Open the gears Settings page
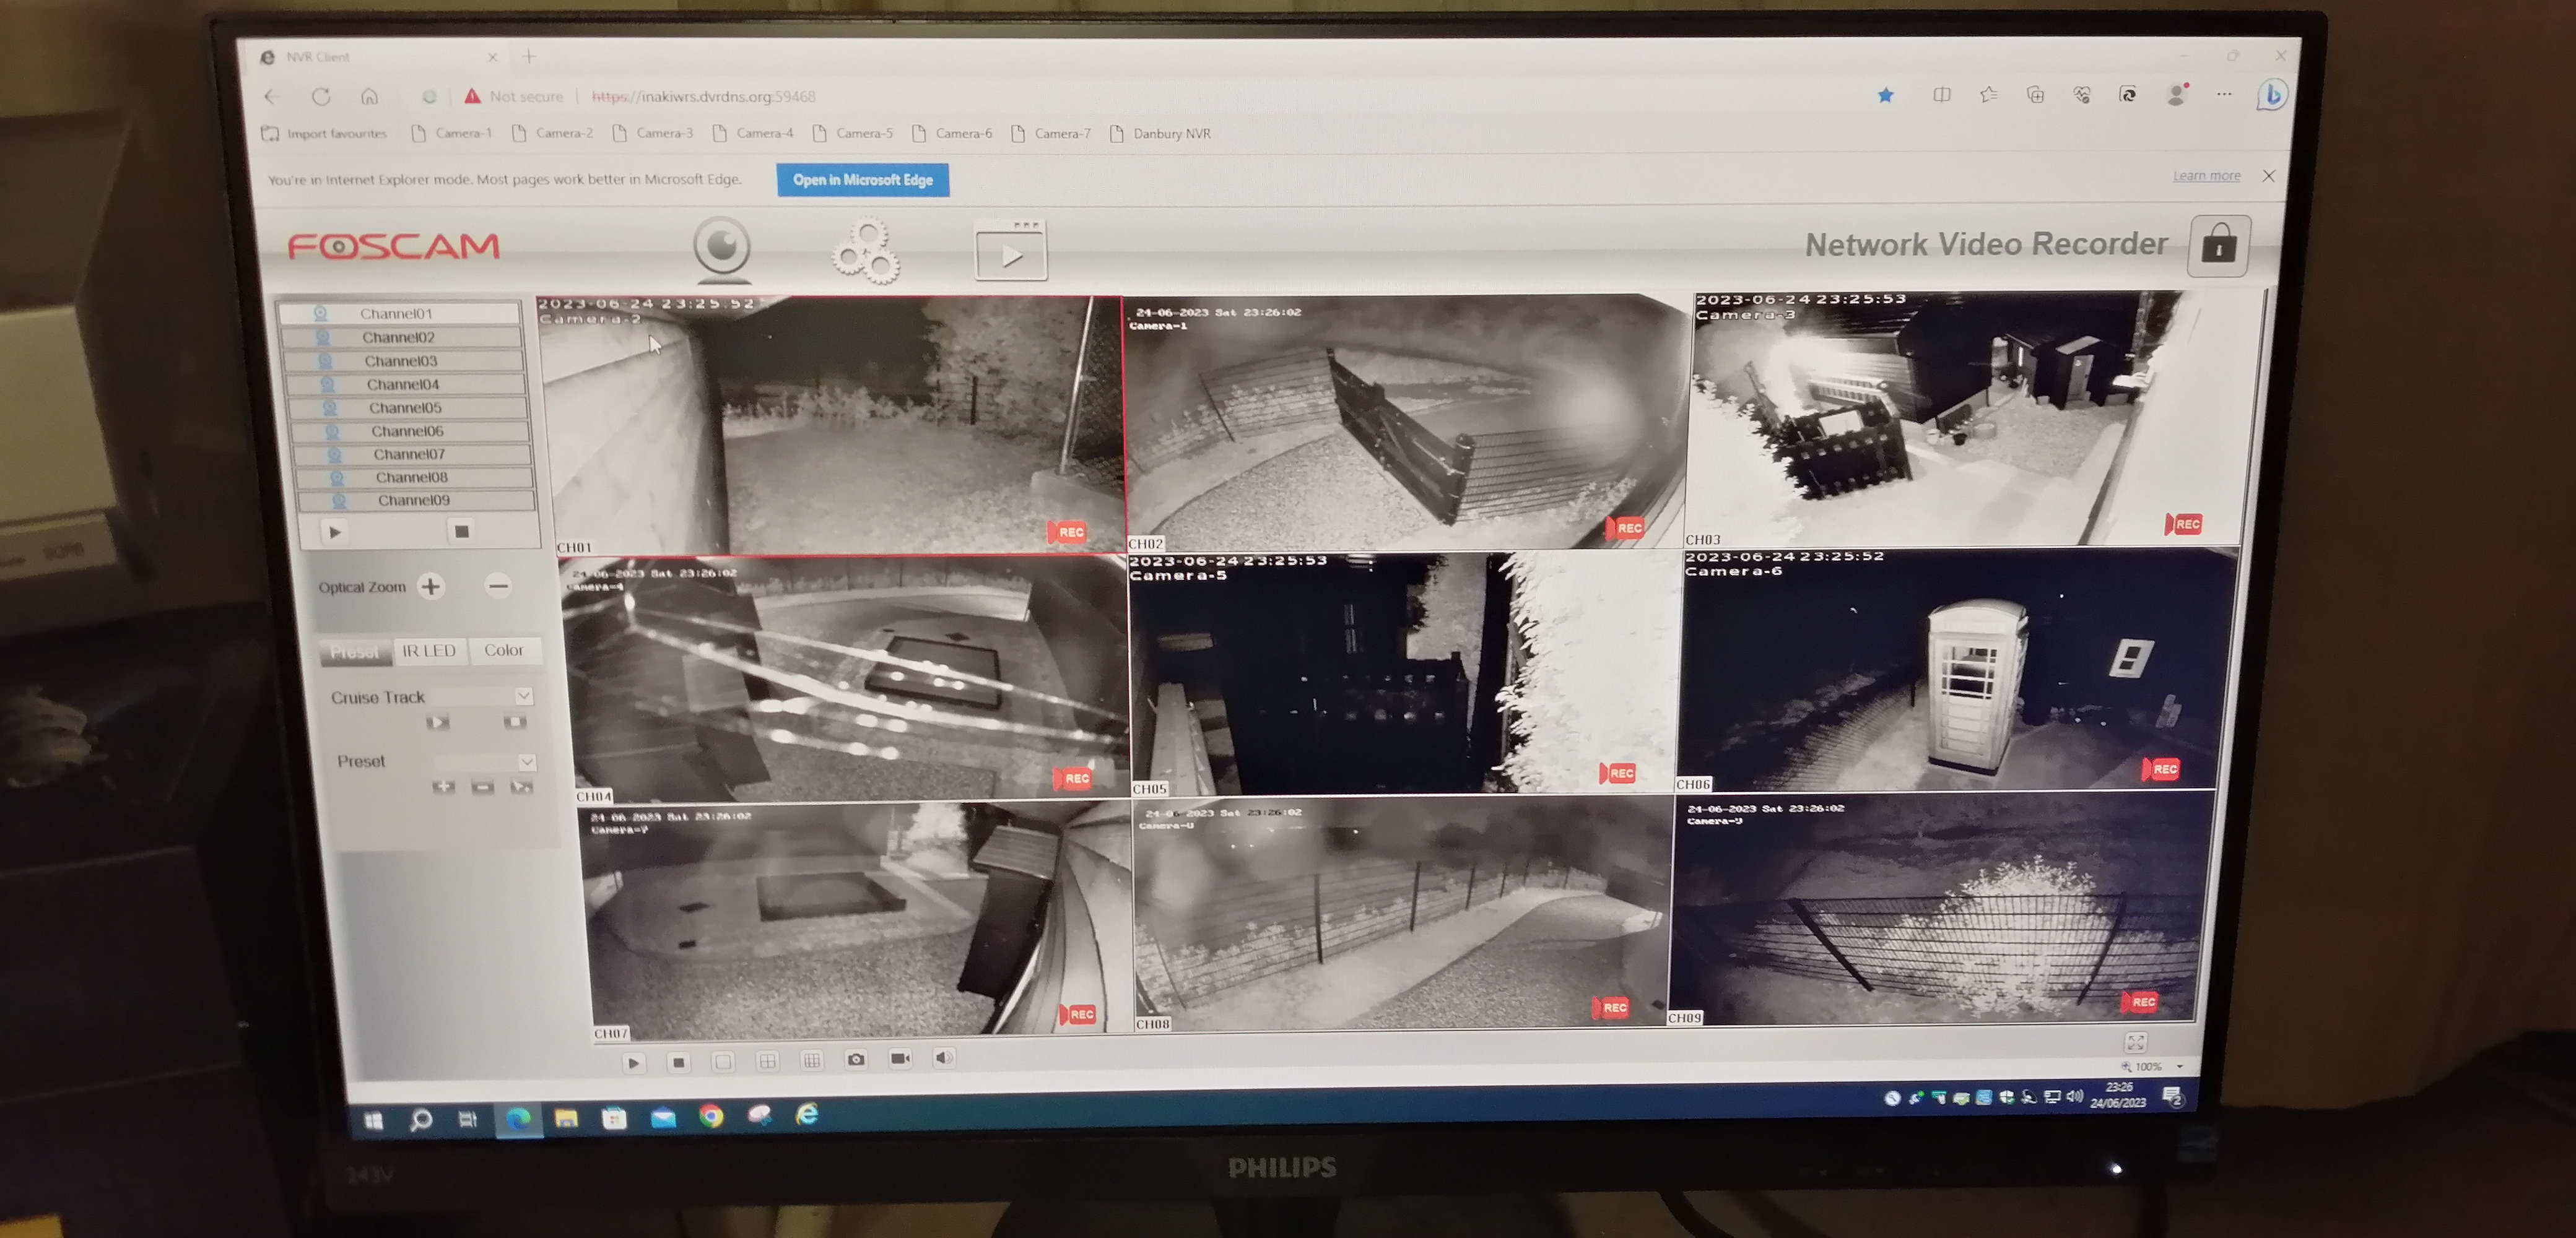This screenshot has width=2576, height=1238. (866, 251)
